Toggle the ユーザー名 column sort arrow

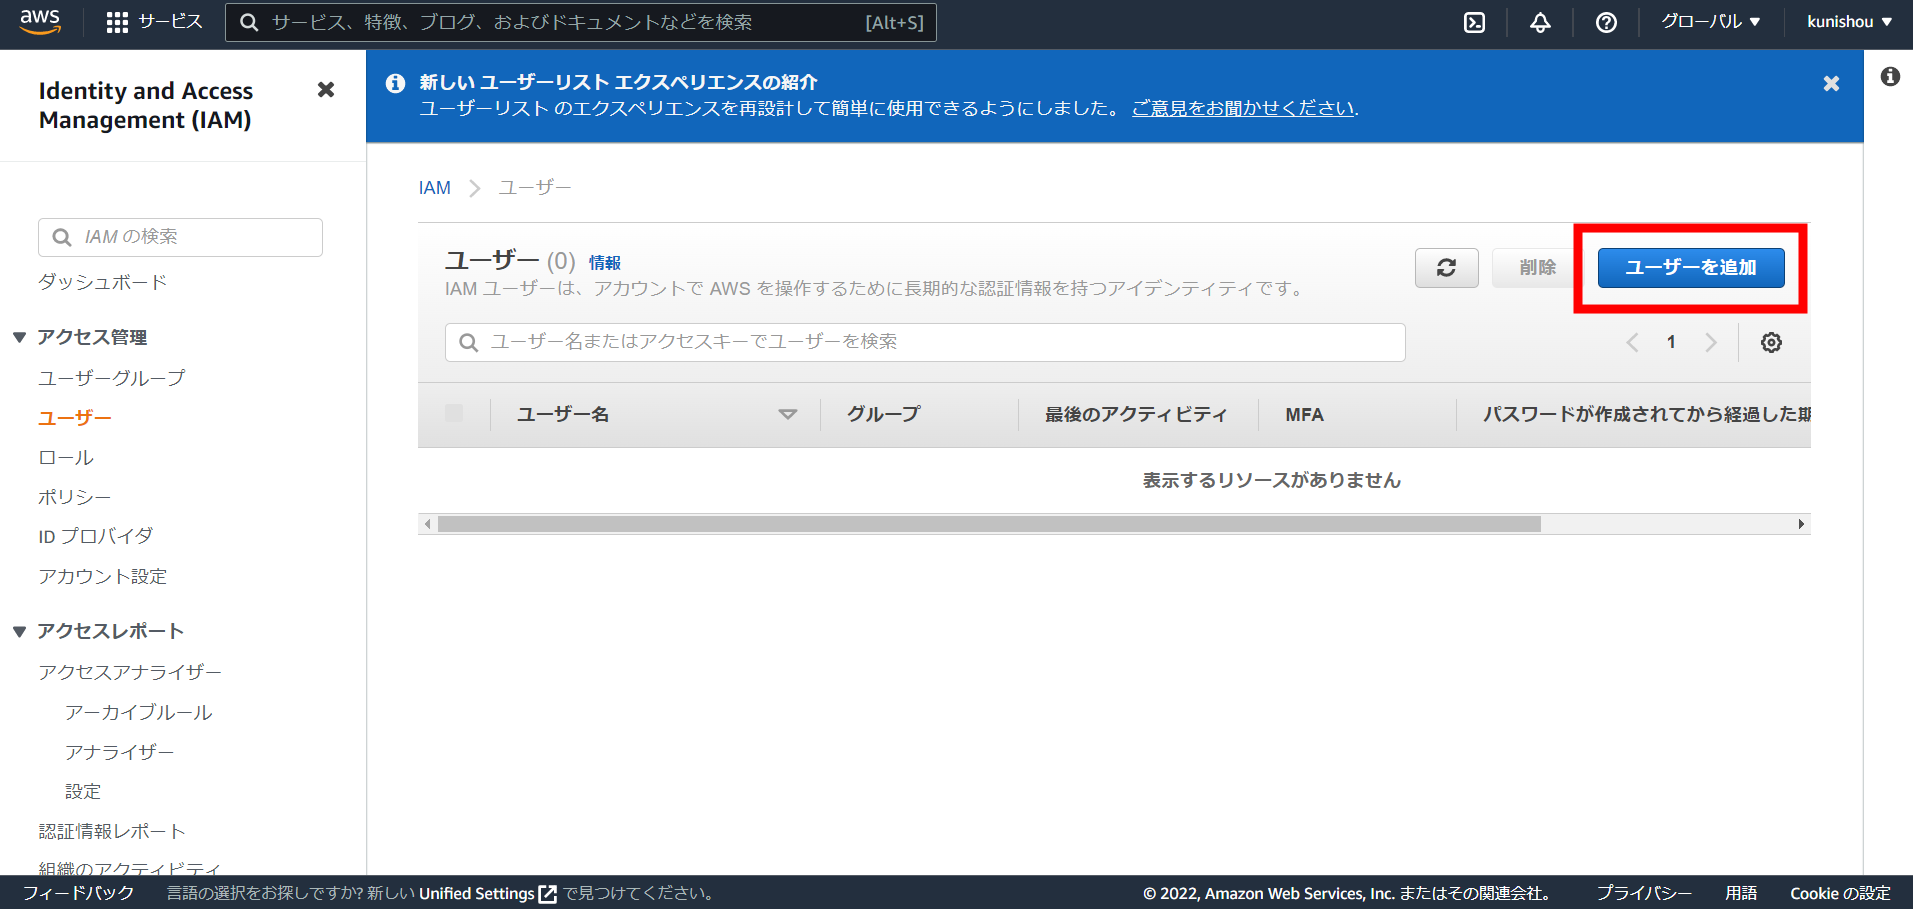tap(788, 413)
